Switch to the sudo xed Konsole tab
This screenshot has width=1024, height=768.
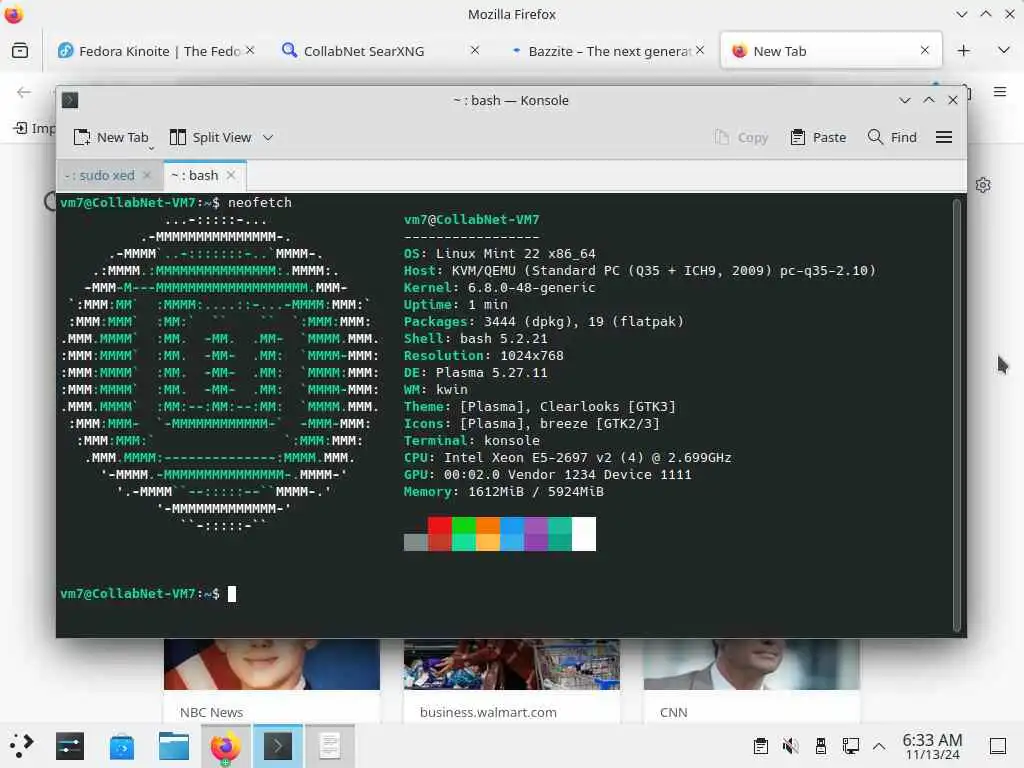coord(99,175)
